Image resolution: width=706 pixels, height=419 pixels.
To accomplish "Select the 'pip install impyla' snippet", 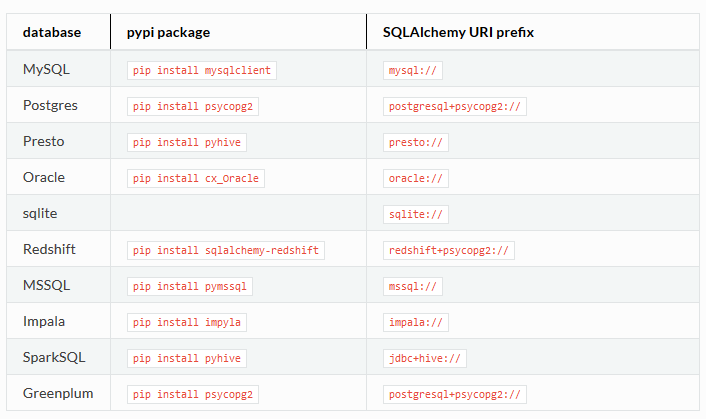I will point(186,323).
